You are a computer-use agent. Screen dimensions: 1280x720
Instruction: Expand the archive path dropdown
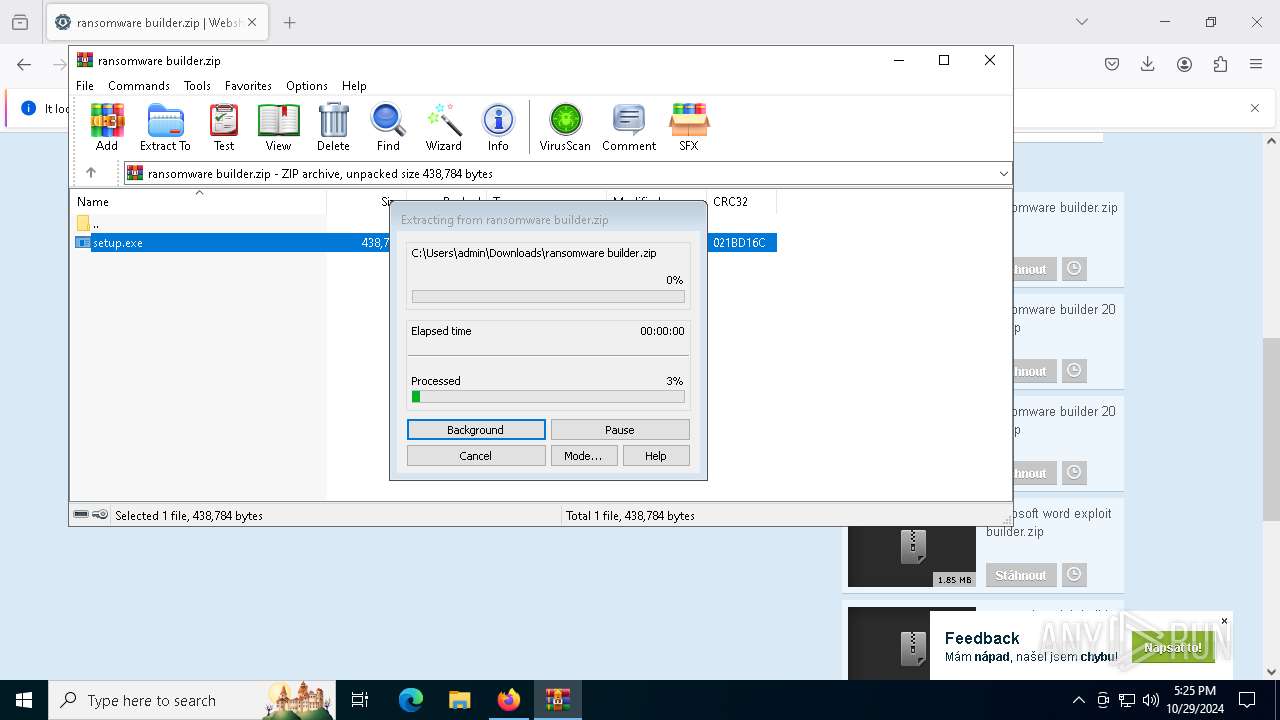coord(1003,174)
